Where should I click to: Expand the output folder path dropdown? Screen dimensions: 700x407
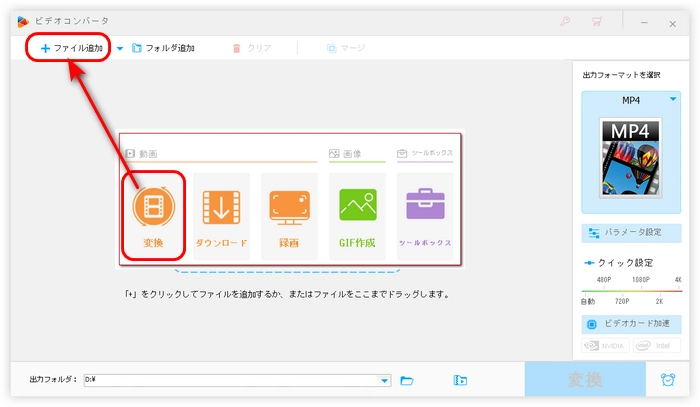(x=385, y=380)
